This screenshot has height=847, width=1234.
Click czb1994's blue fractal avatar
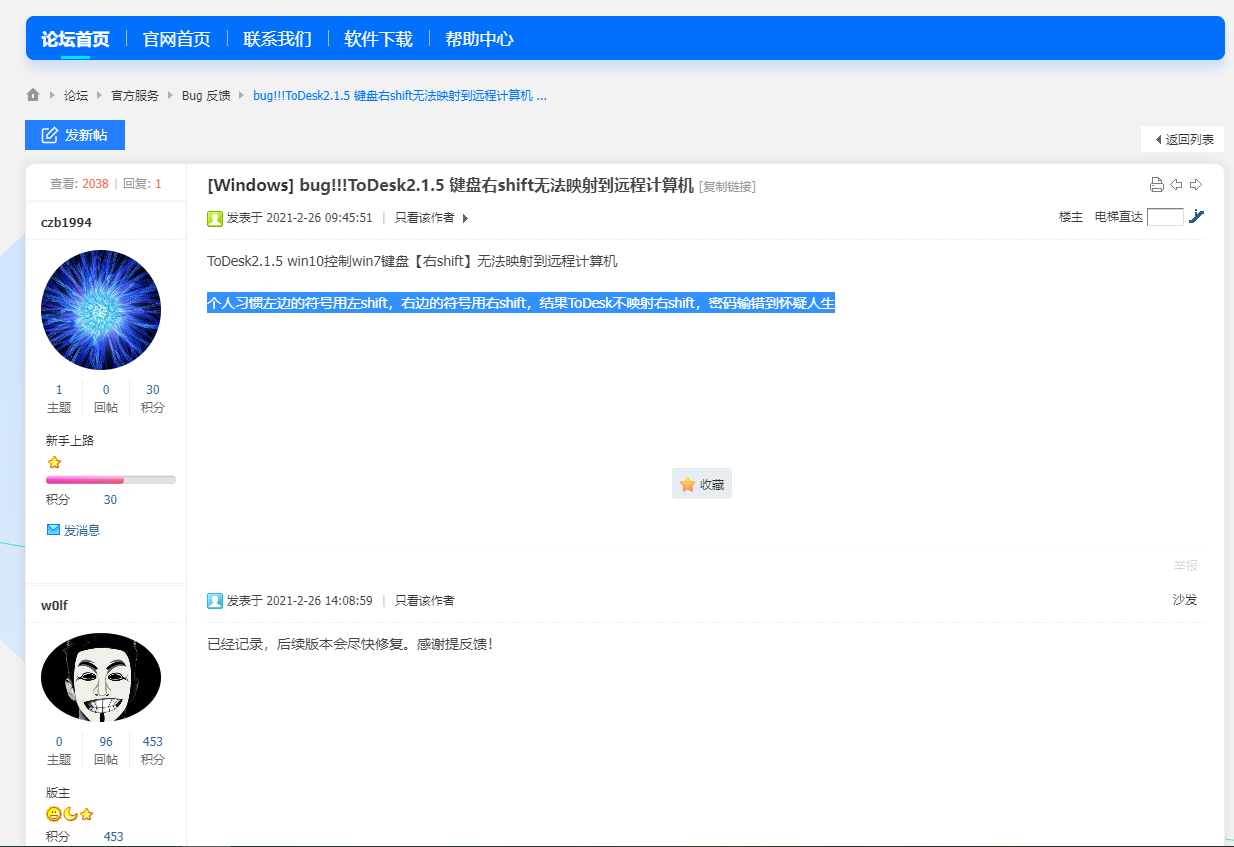point(101,310)
